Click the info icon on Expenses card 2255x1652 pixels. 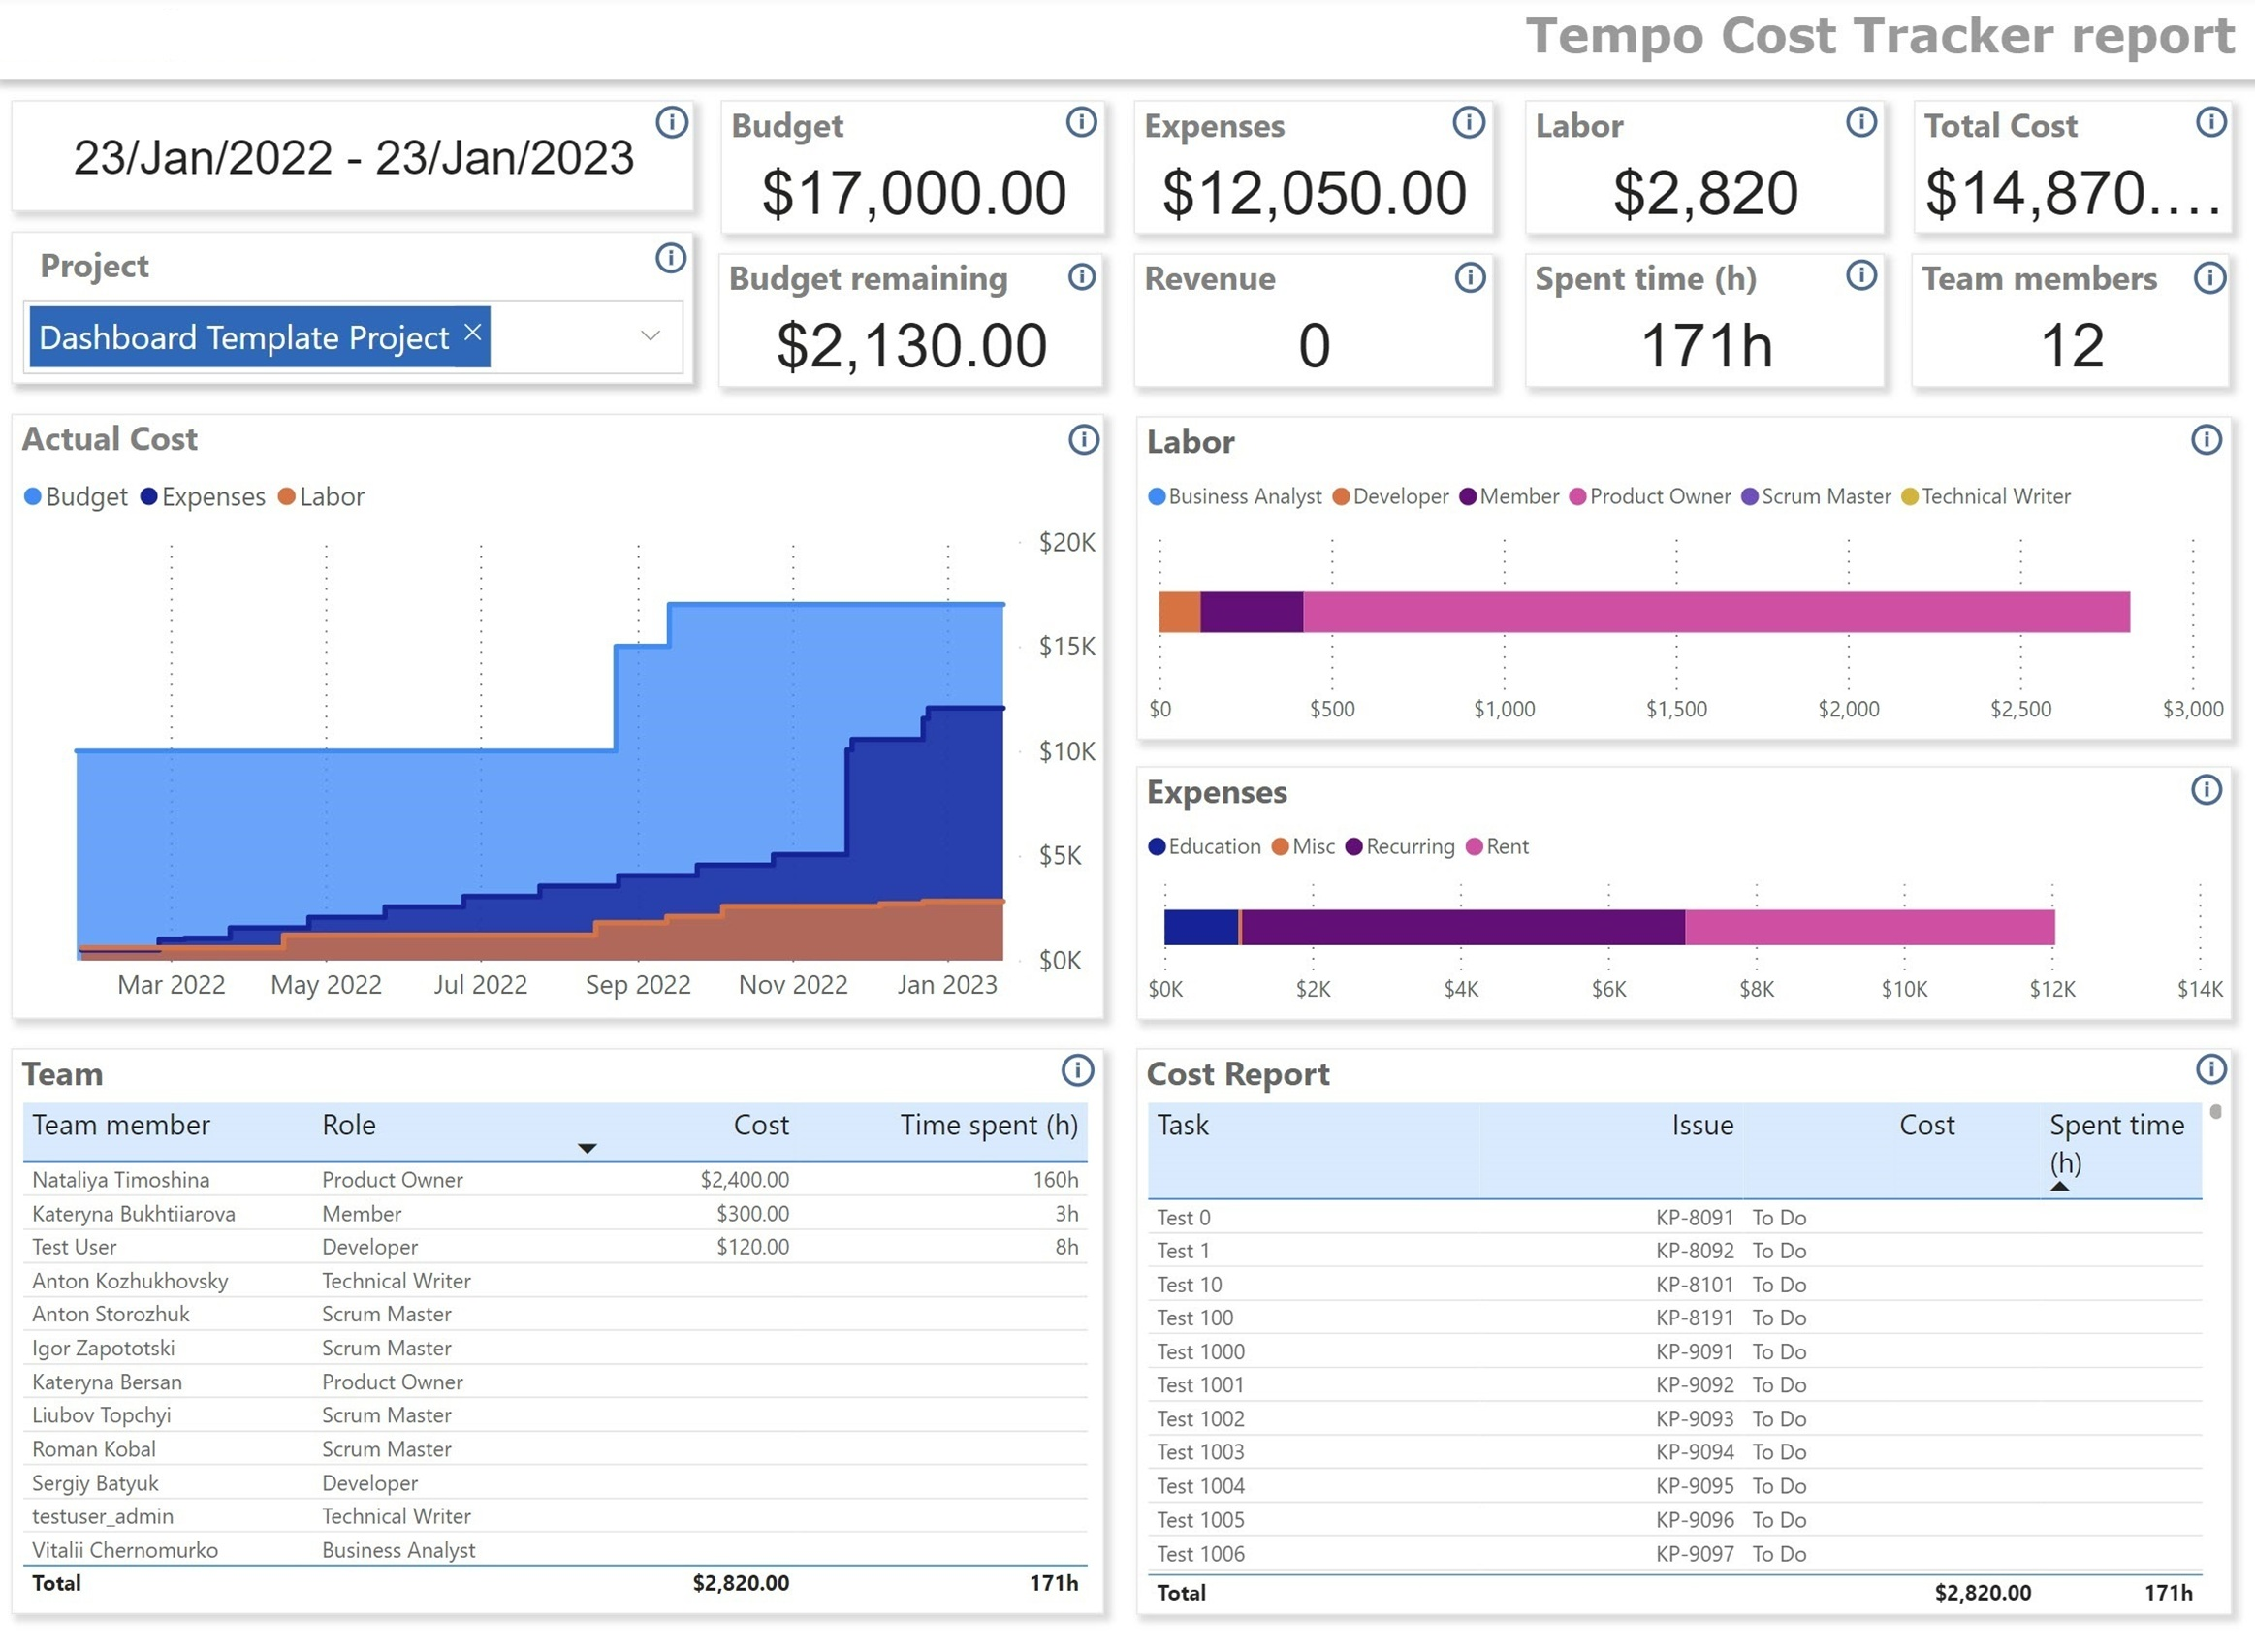pos(1468,122)
